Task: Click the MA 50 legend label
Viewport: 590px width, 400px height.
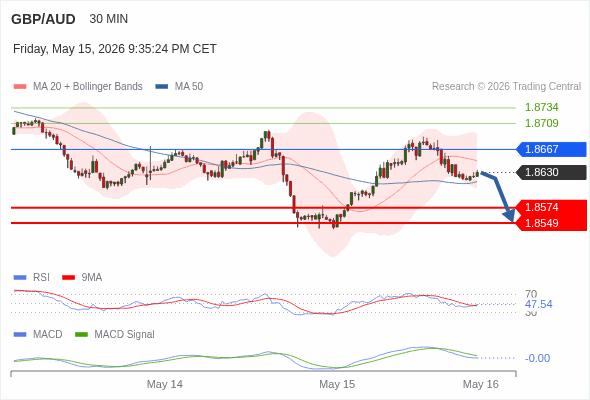Action: click(189, 87)
